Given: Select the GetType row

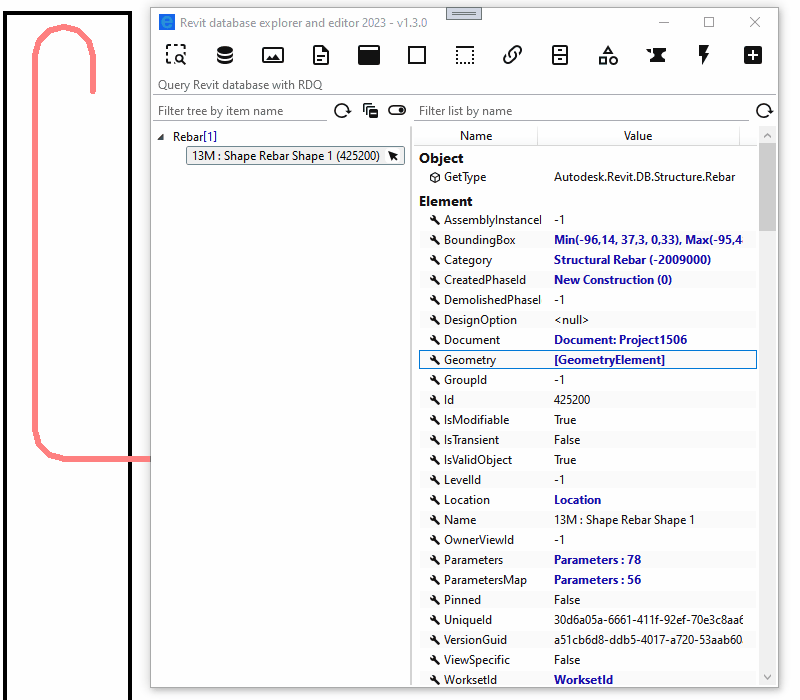Looking at the screenshot, I should pos(587,177).
